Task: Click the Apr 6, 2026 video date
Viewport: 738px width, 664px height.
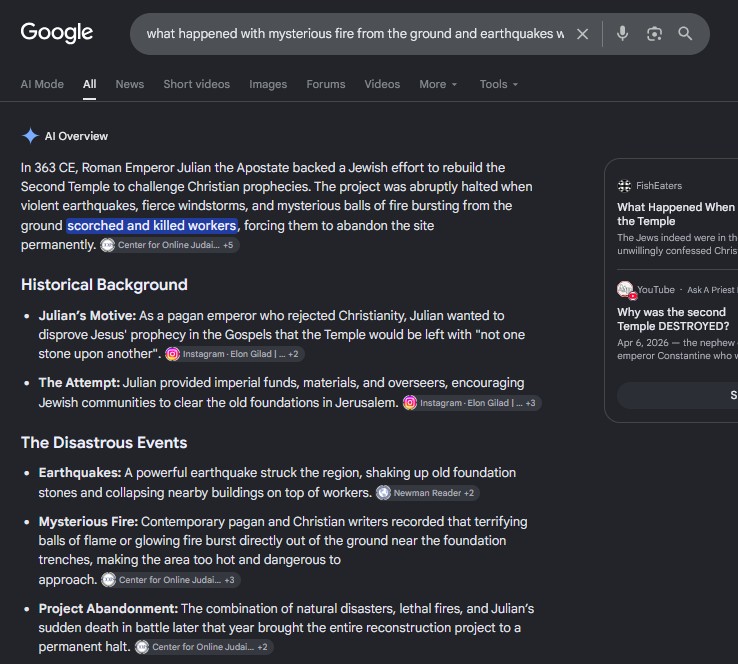Action: coord(643,343)
